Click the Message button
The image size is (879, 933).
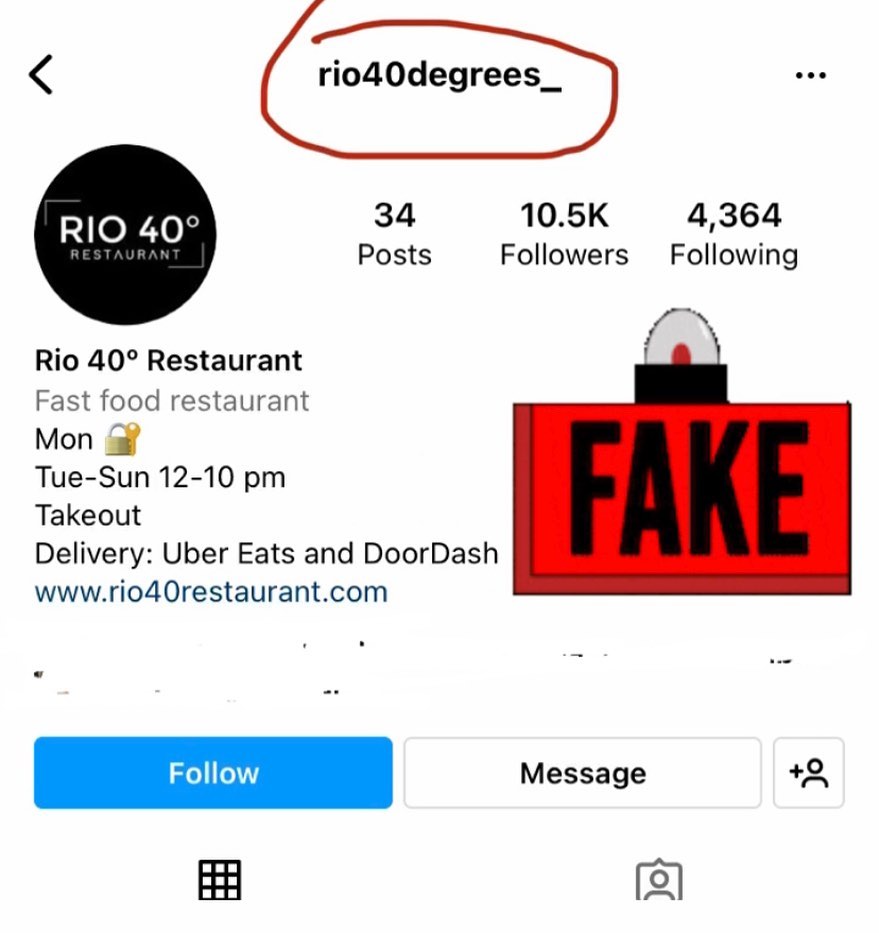(x=583, y=773)
